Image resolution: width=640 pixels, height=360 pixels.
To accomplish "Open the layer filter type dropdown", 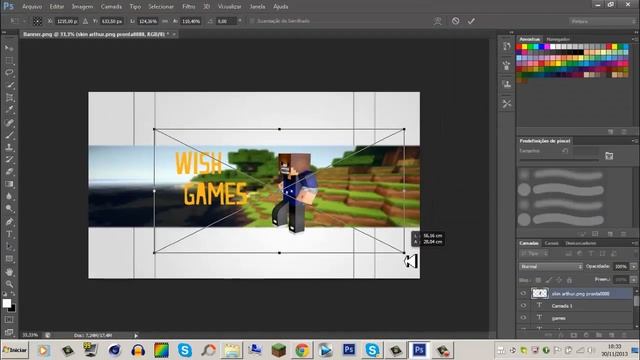I will click(x=533, y=253).
